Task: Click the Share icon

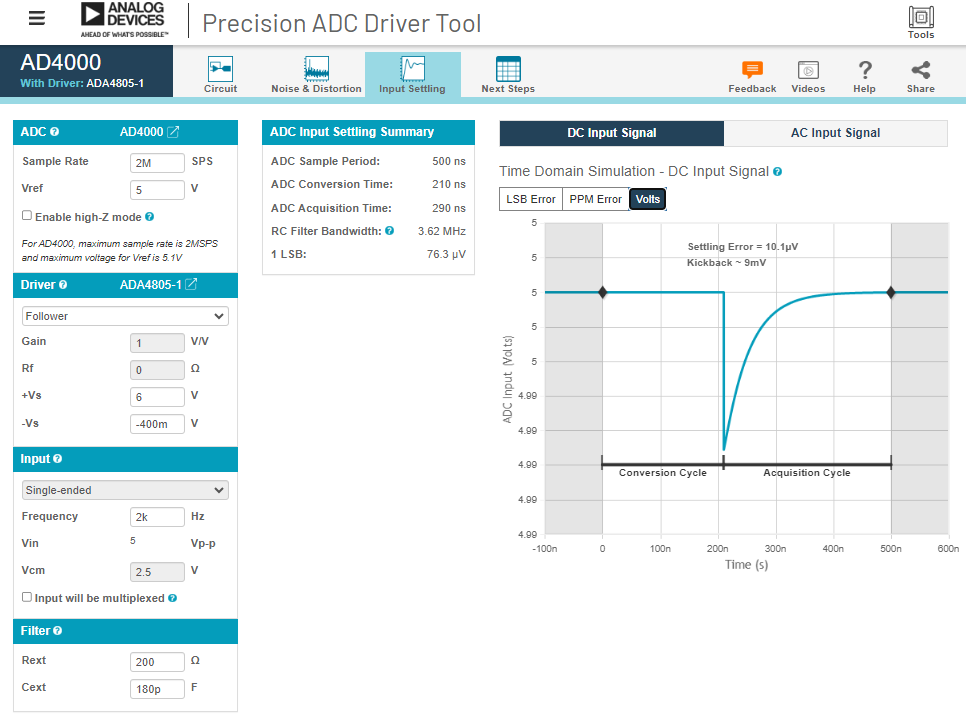Action: [x=920, y=70]
